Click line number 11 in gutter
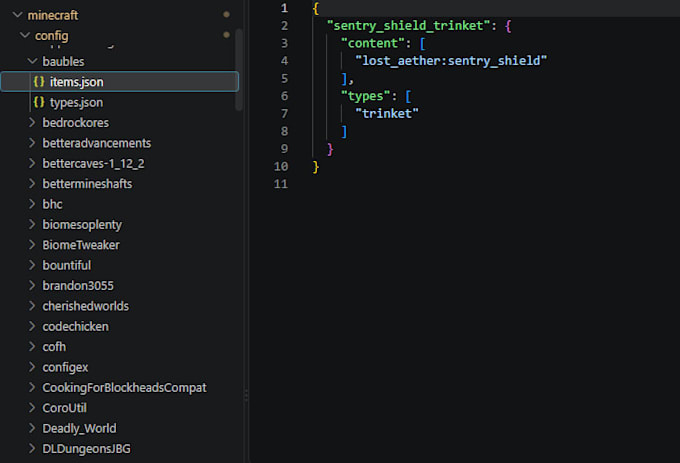 [x=281, y=184]
